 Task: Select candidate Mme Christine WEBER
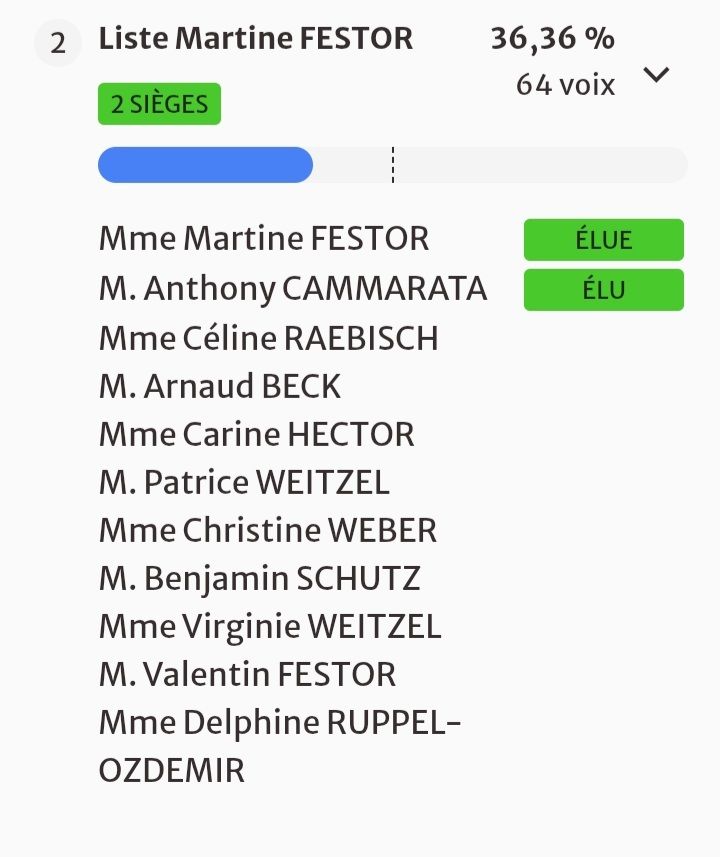tap(267, 530)
